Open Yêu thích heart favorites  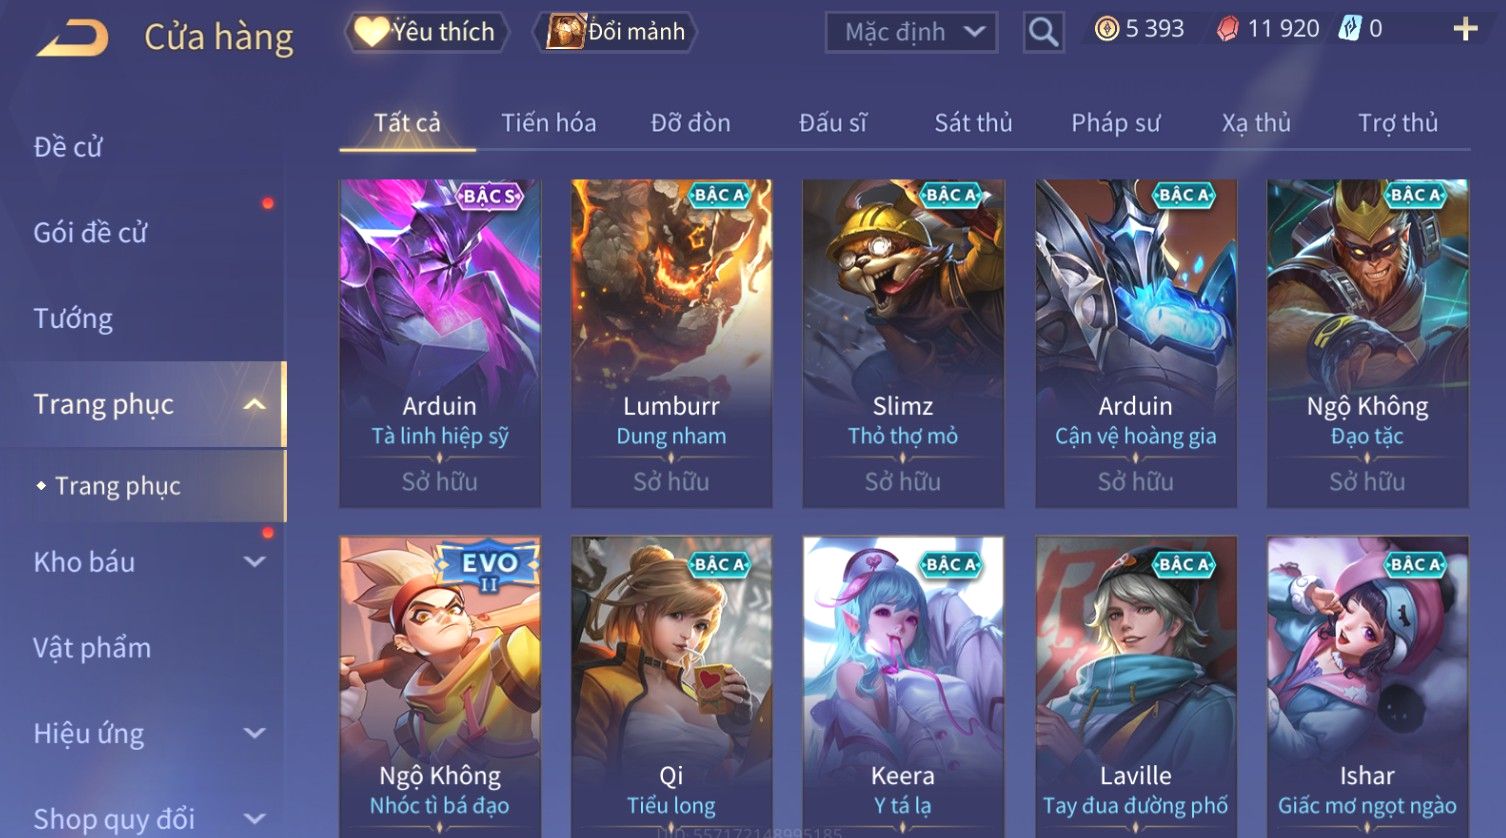(427, 32)
